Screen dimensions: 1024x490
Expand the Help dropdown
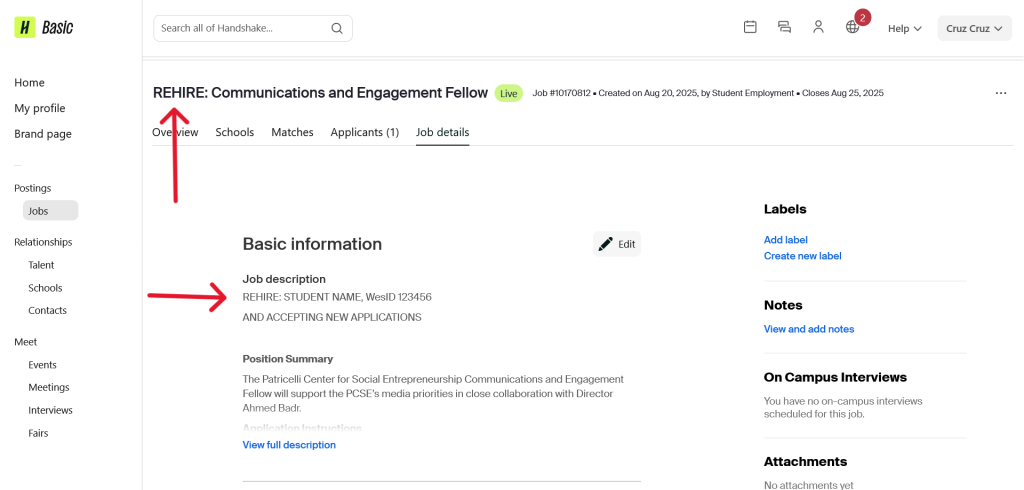coord(904,29)
